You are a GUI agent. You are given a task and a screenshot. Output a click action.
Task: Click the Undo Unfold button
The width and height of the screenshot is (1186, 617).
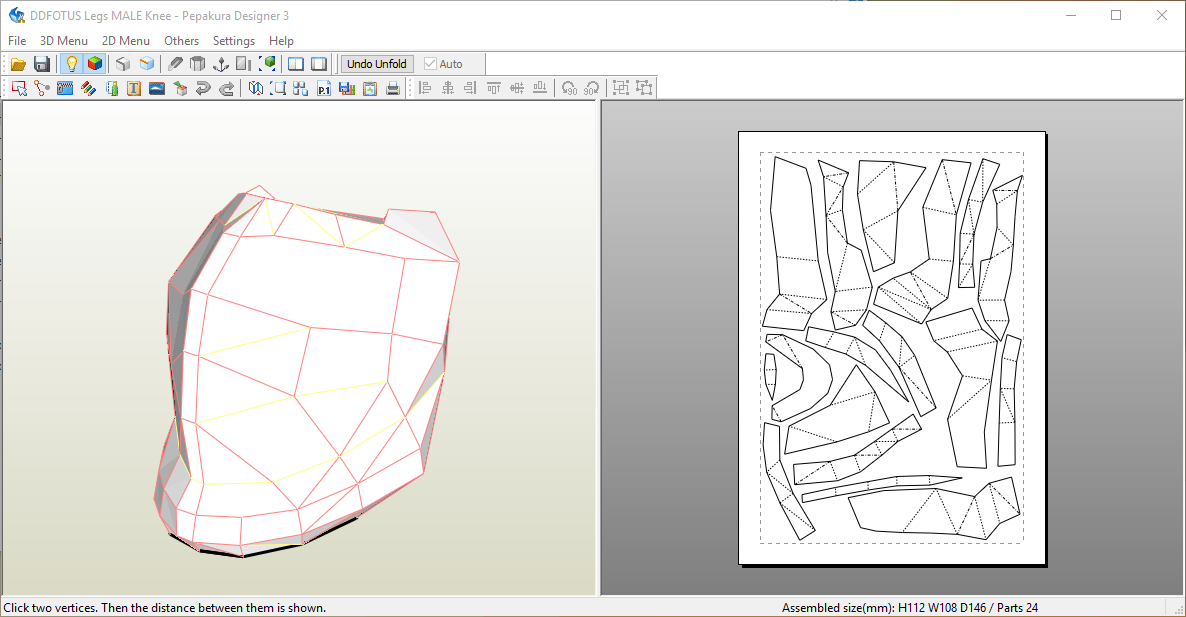377,64
